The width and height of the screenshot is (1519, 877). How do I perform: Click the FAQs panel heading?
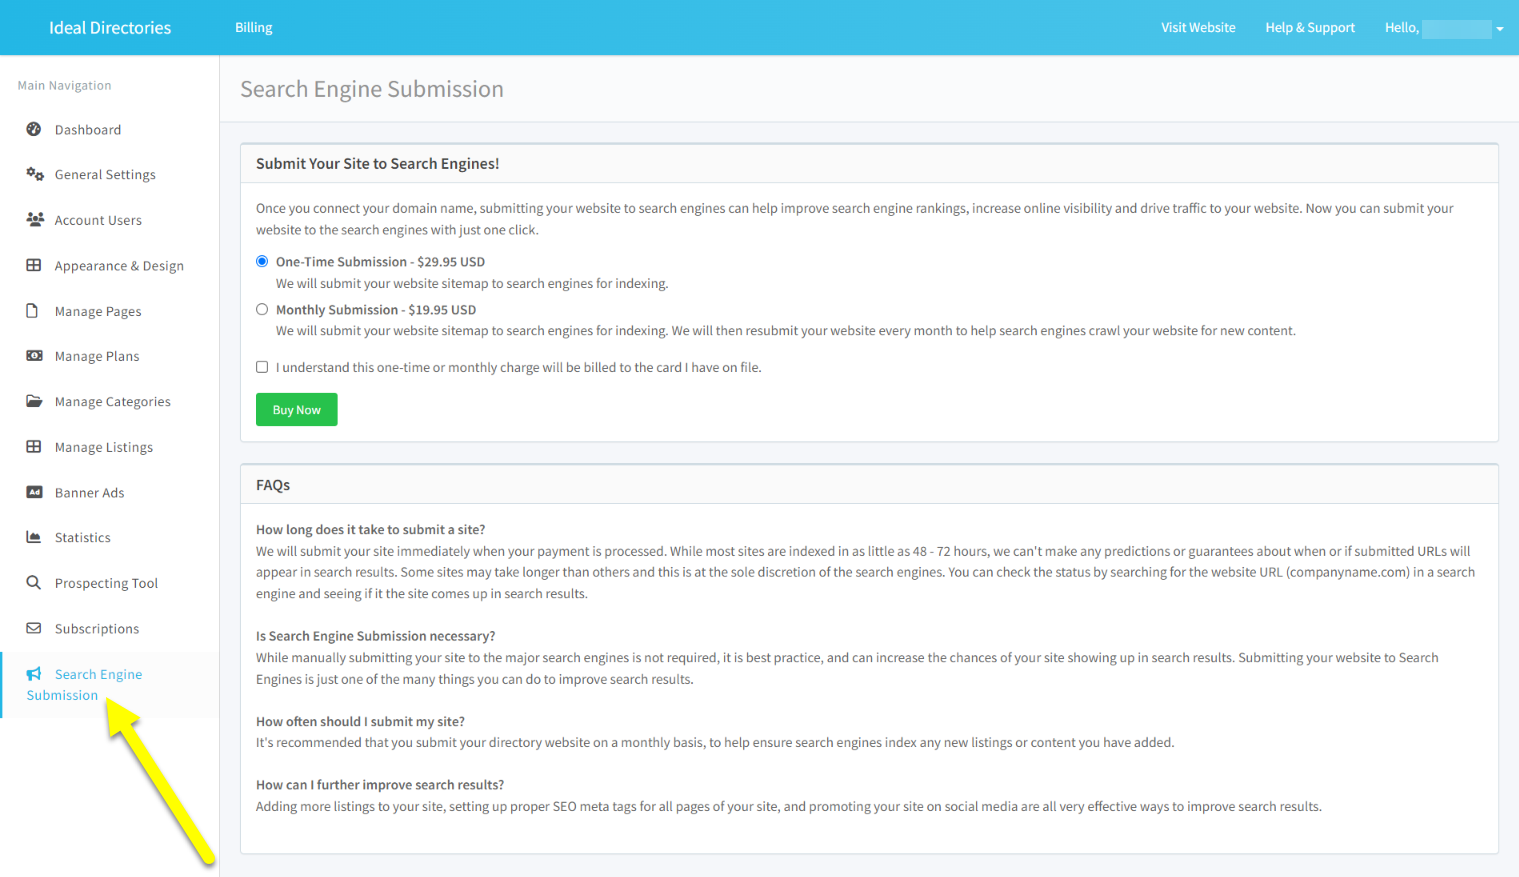273,485
